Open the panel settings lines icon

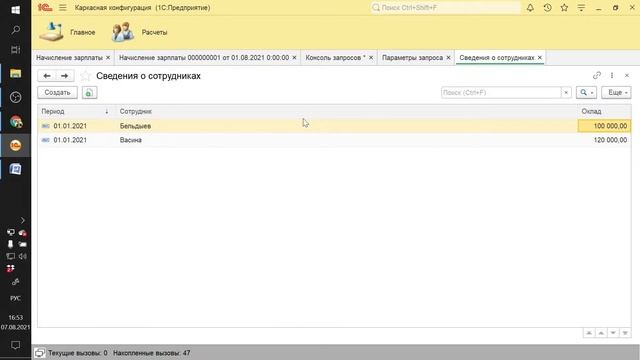coord(581,7)
